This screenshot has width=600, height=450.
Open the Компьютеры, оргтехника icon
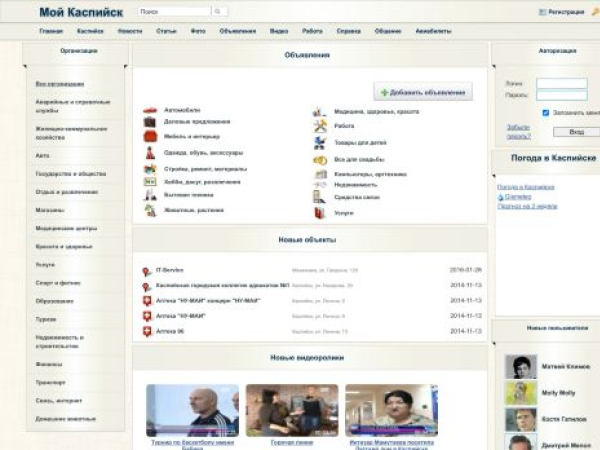(x=321, y=174)
